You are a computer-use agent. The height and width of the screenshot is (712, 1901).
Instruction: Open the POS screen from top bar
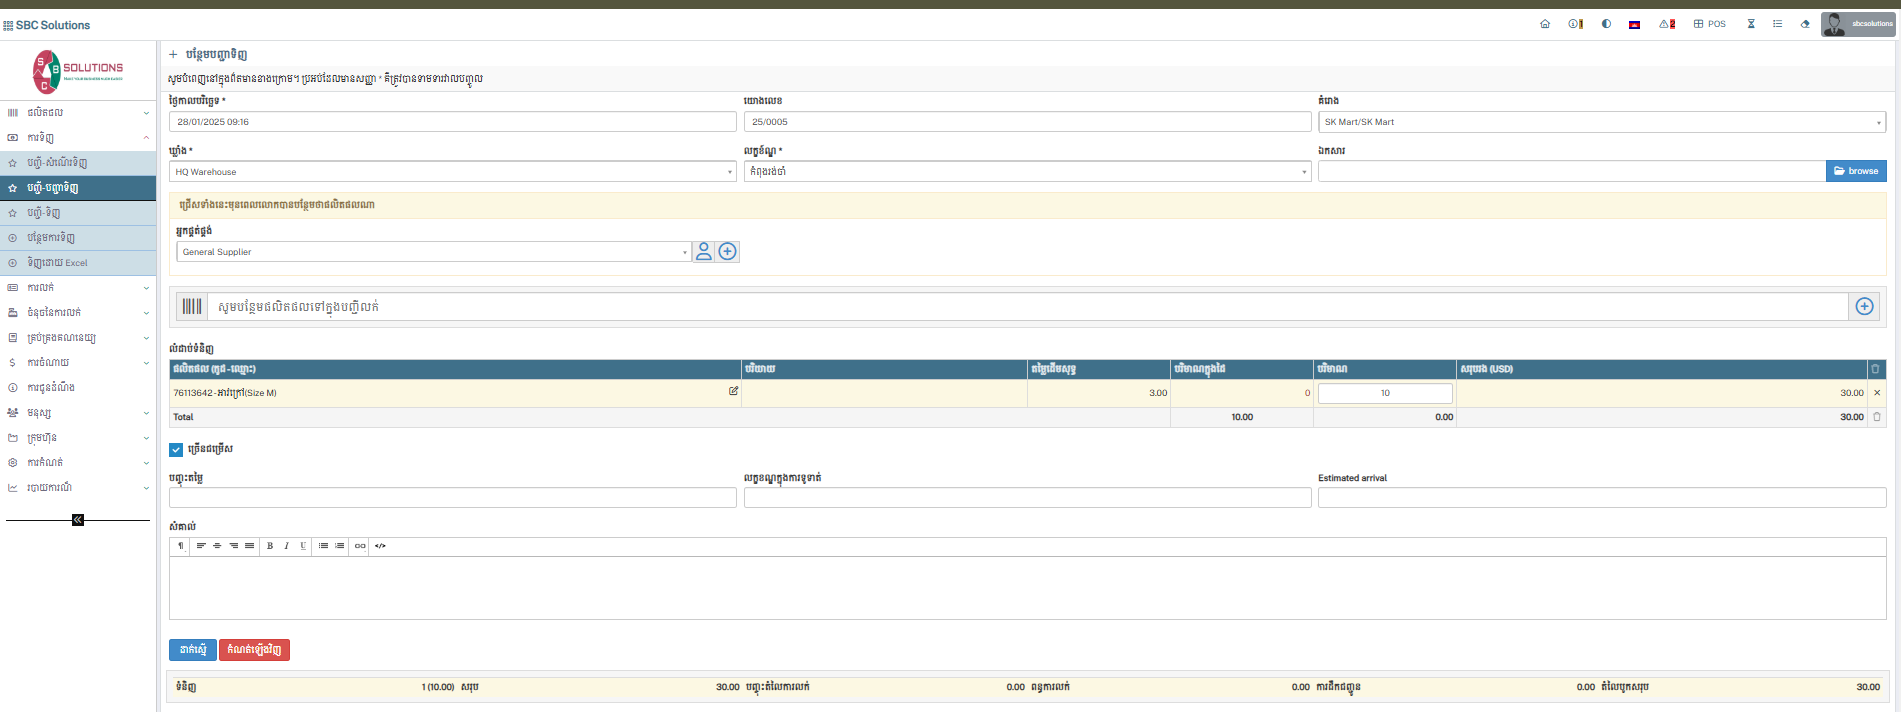[x=1709, y=24]
